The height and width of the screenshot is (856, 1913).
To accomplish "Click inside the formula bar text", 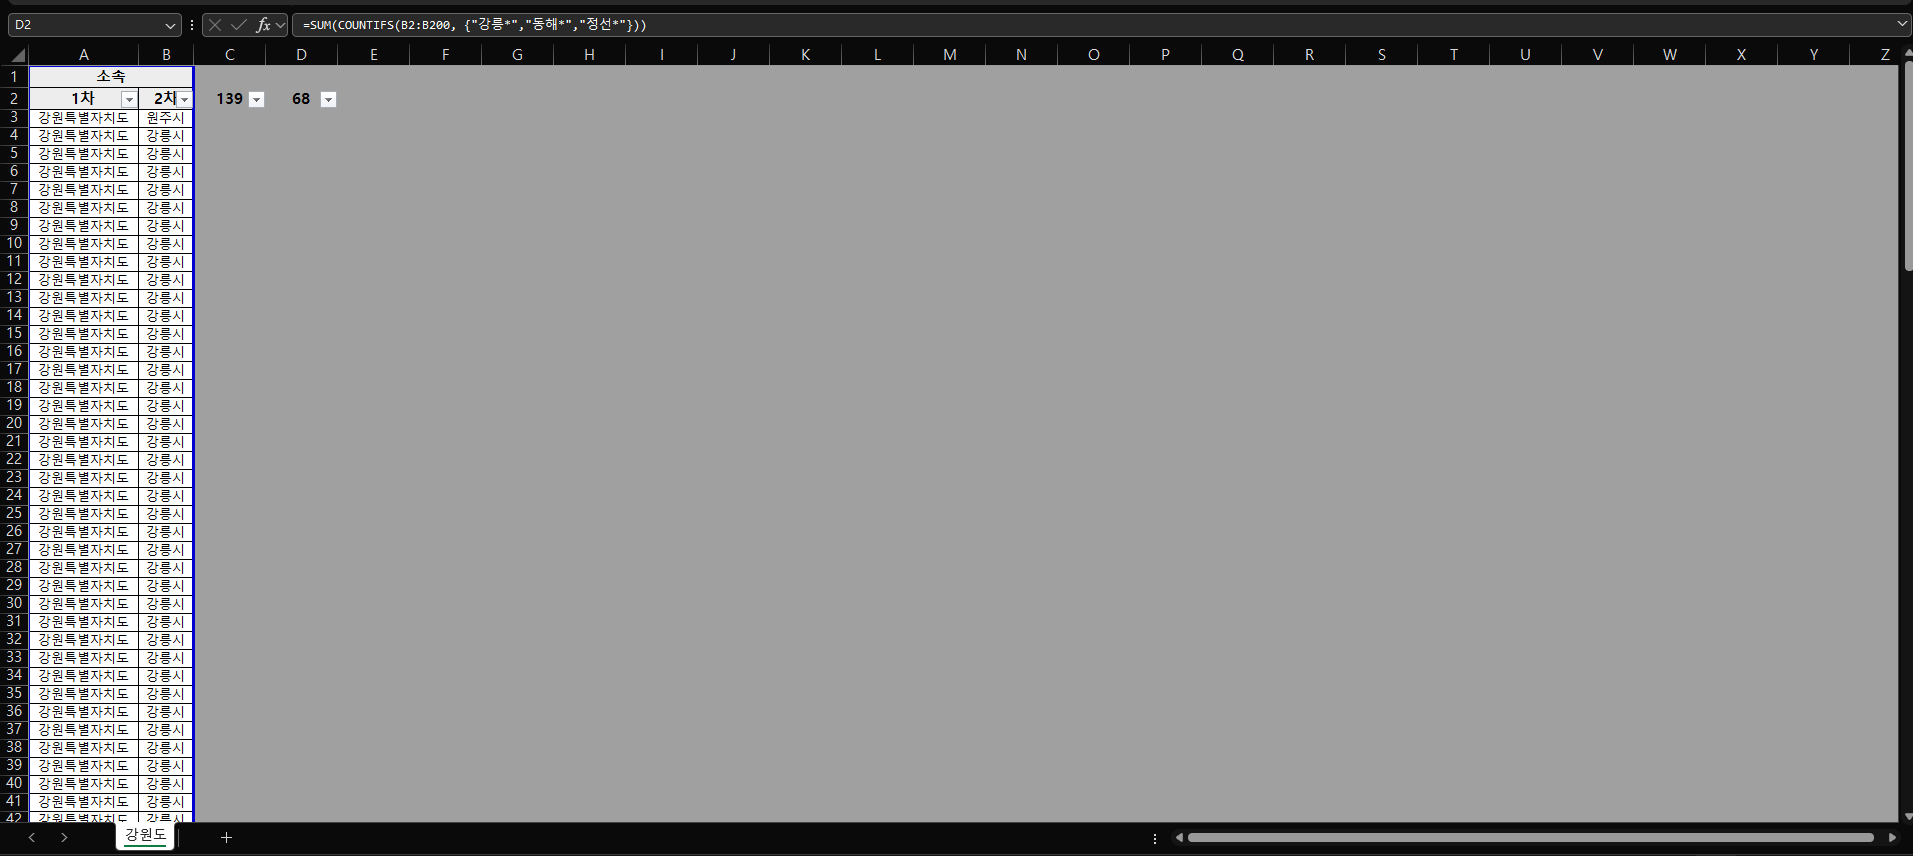I will click(1090, 25).
